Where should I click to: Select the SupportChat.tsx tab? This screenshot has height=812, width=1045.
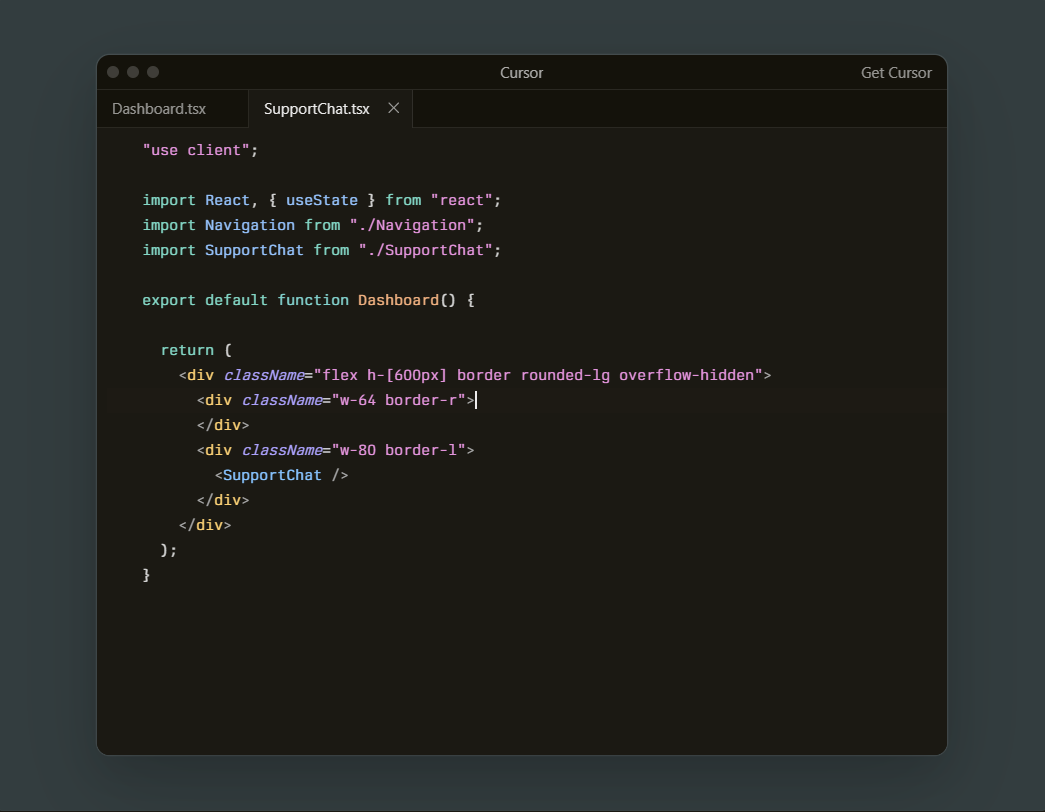point(316,108)
